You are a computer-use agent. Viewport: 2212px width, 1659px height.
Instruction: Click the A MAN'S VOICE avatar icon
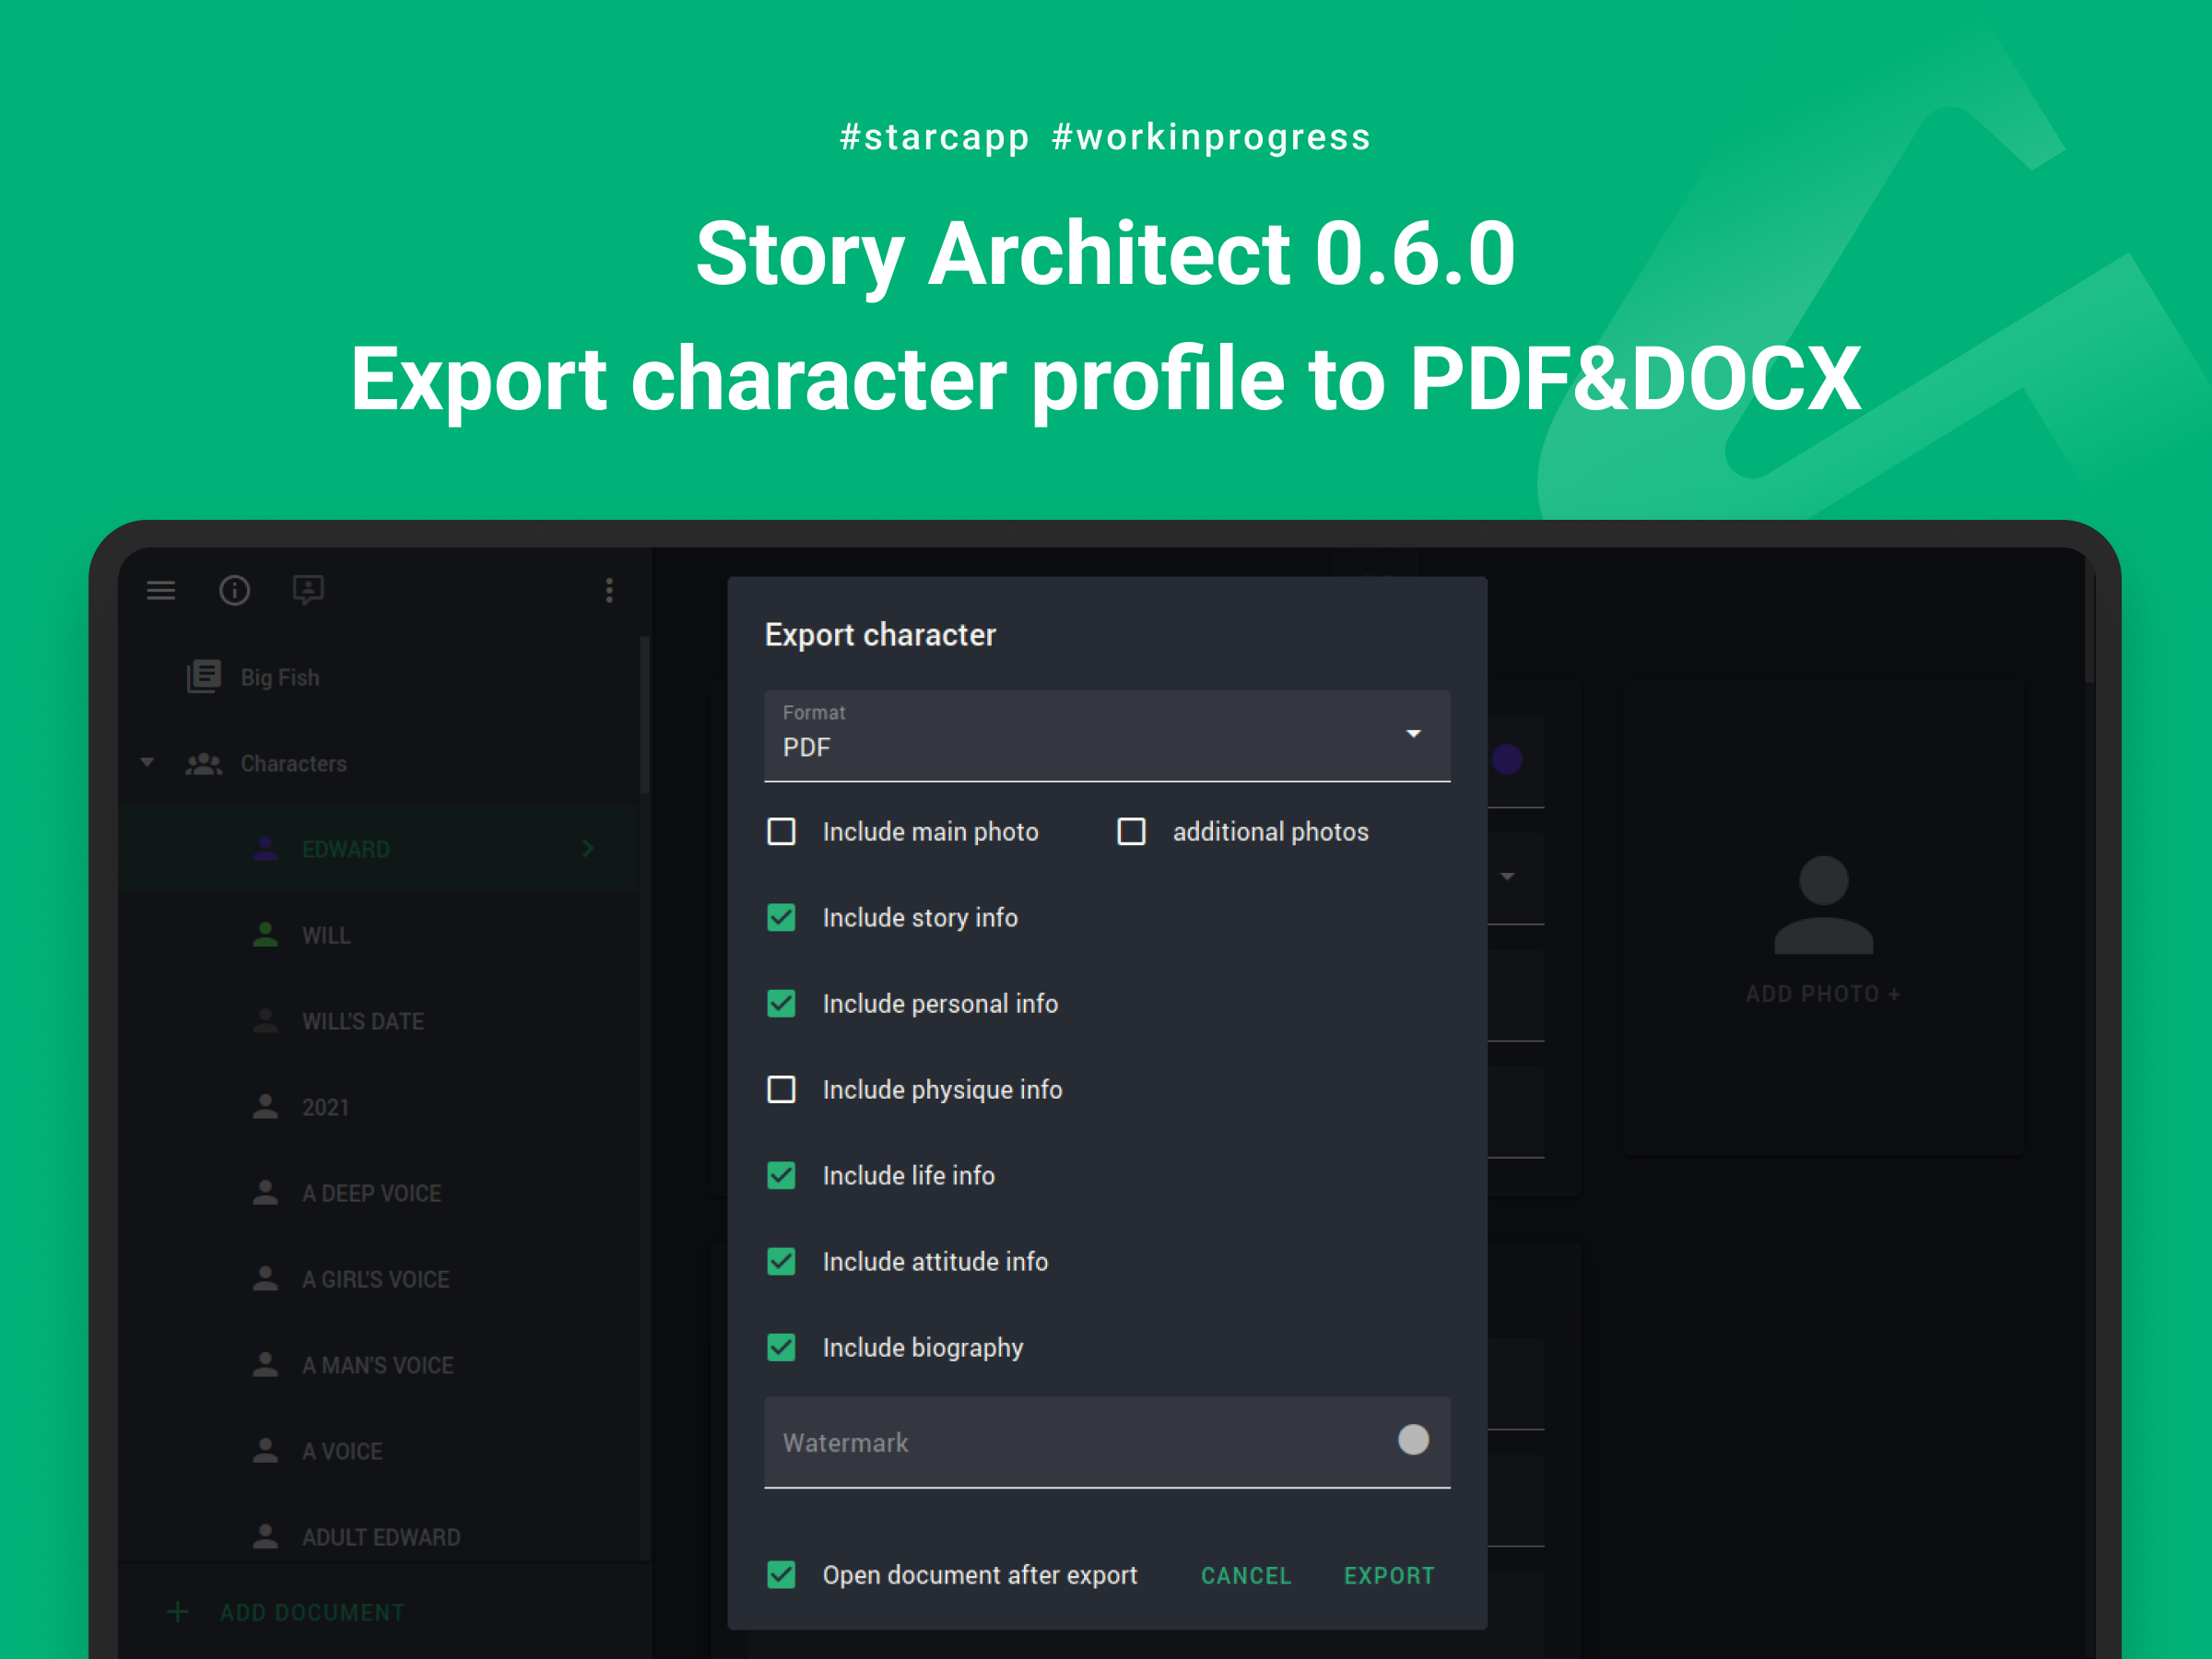(265, 1365)
